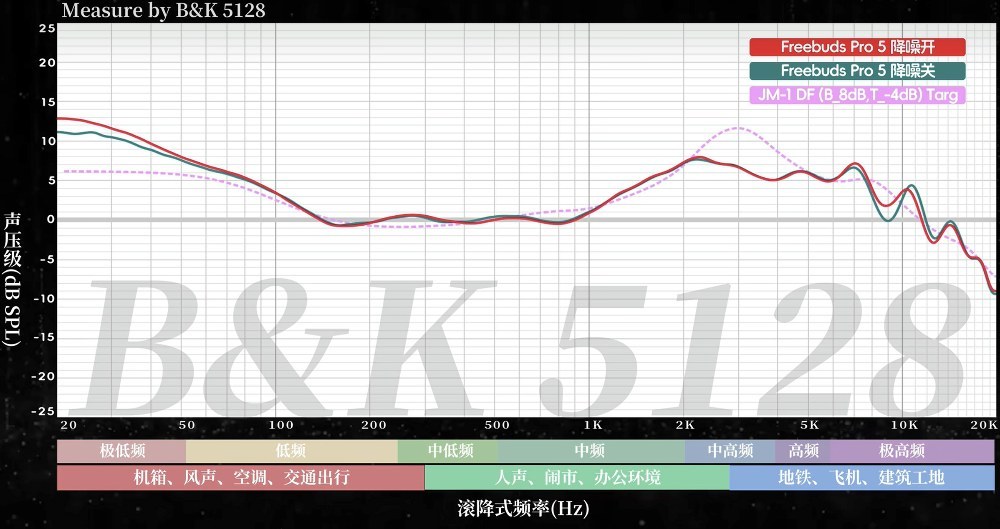
Task: Click the 200 frequency axis label
Action: point(374,425)
